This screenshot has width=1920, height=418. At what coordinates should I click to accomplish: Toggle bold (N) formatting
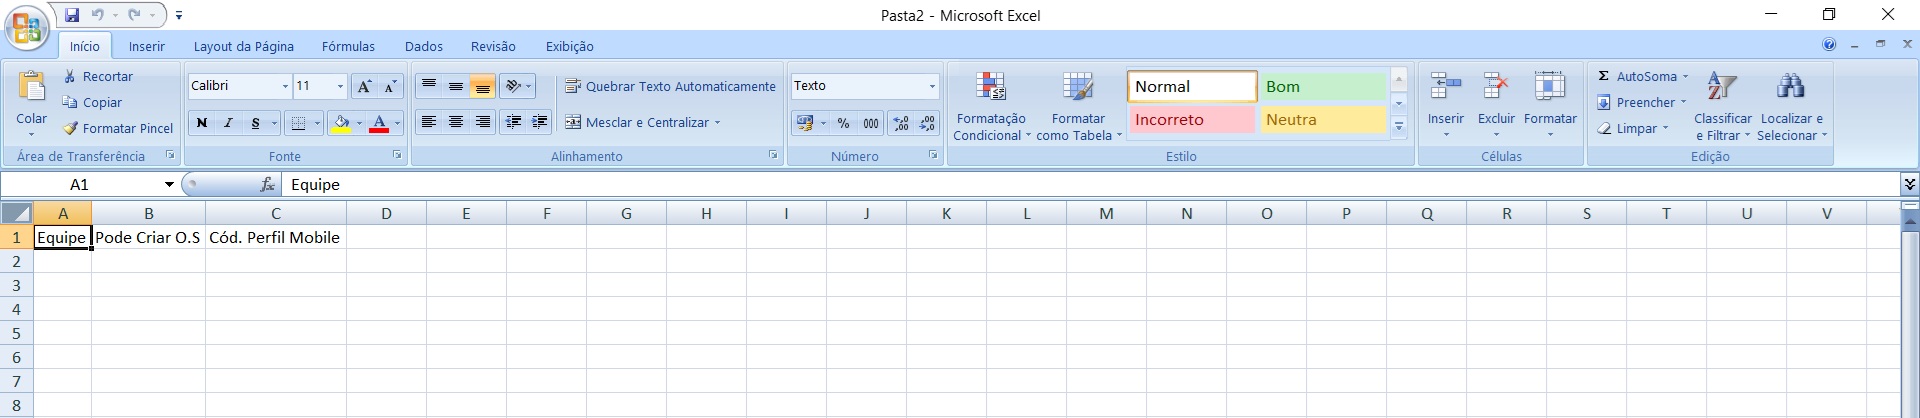(x=202, y=123)
